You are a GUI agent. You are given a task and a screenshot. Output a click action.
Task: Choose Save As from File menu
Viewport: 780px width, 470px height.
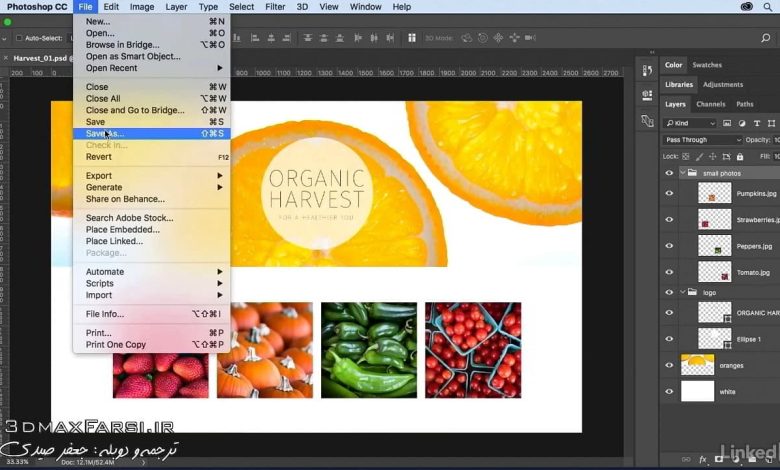click(152, 133)
